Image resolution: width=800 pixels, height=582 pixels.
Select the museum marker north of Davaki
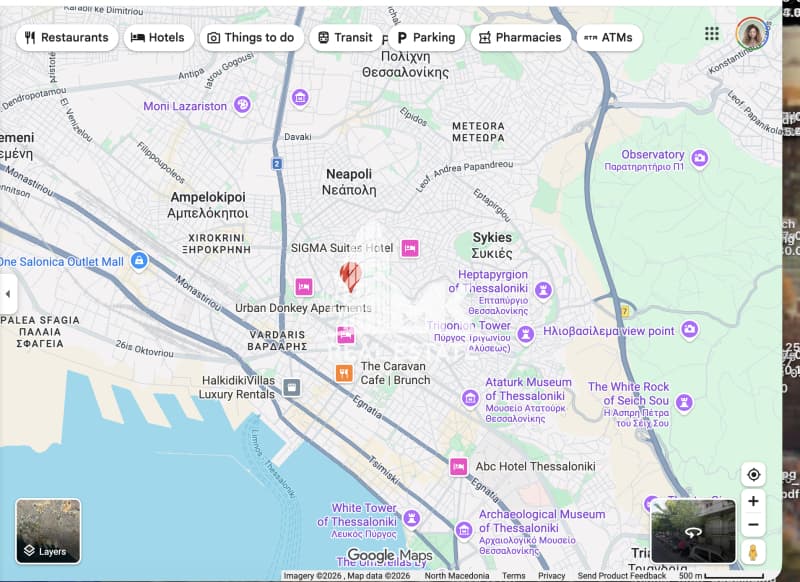click(x=300, y=96)
